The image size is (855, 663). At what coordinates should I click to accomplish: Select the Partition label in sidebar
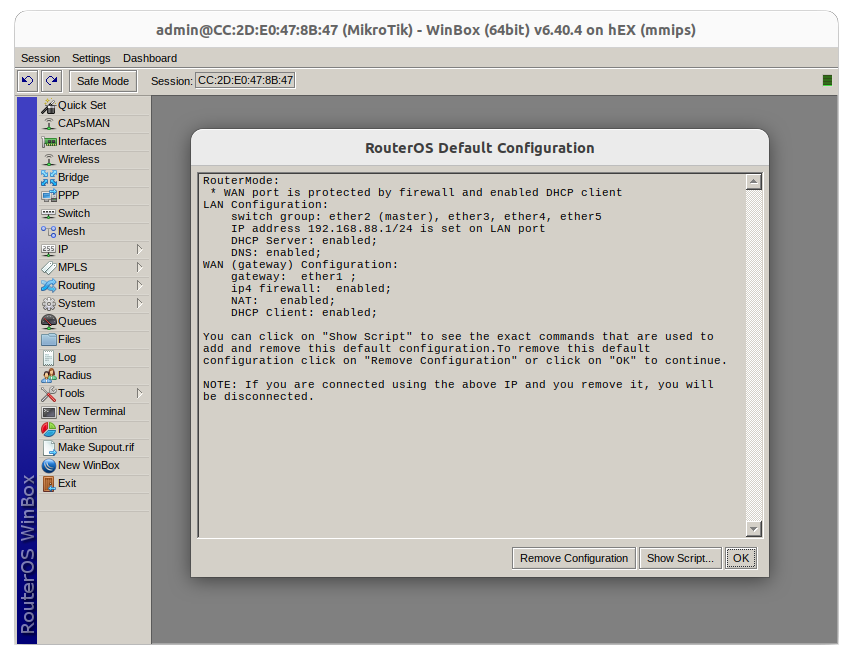[x=77, y=430]
